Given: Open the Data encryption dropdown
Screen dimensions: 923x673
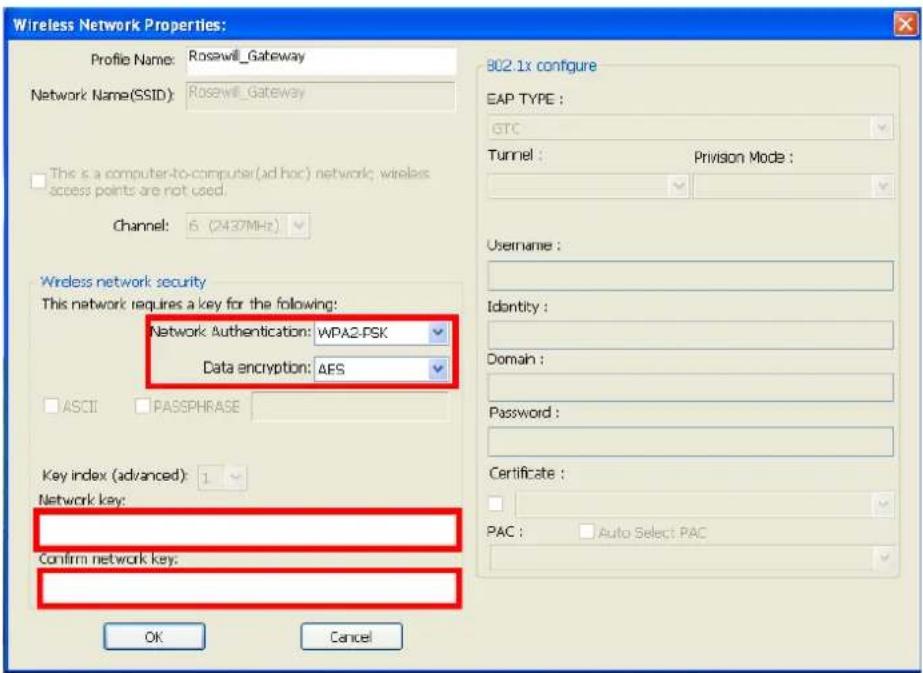Looking at the screenshot, I should [x=380, y=369].
